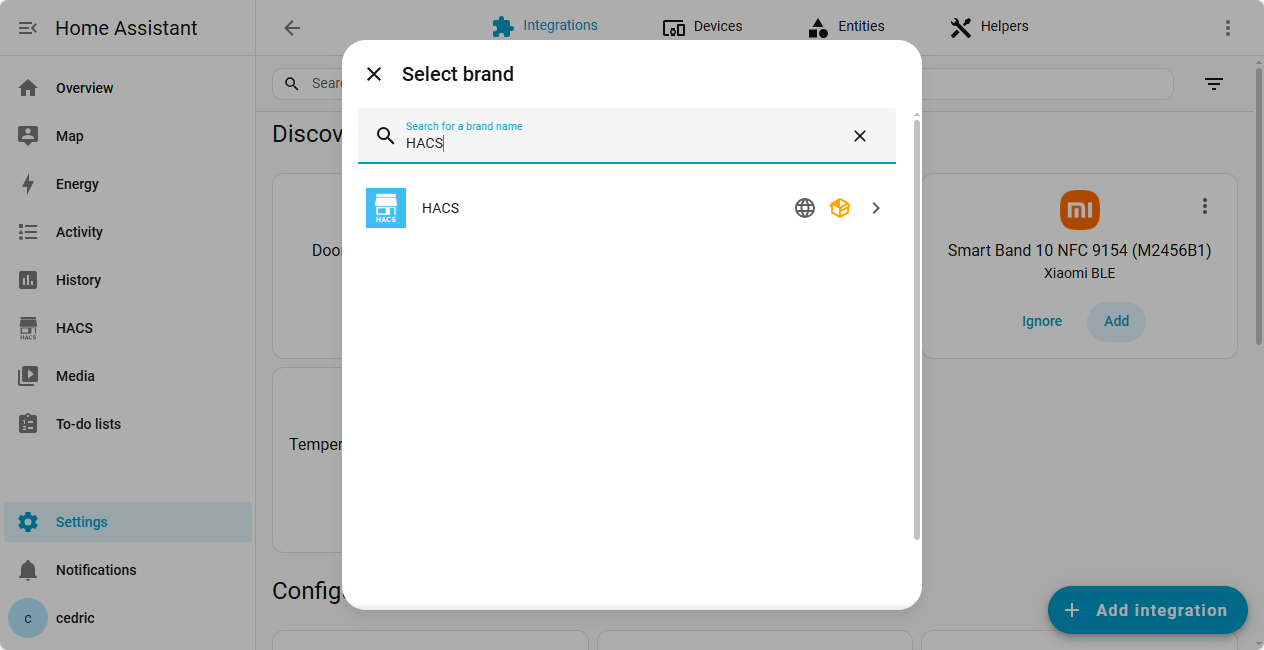Image resolution: width=1264 pixels, height=650 pixels.
Task: Switch to the Helpers tab
Action: point(989,27)
